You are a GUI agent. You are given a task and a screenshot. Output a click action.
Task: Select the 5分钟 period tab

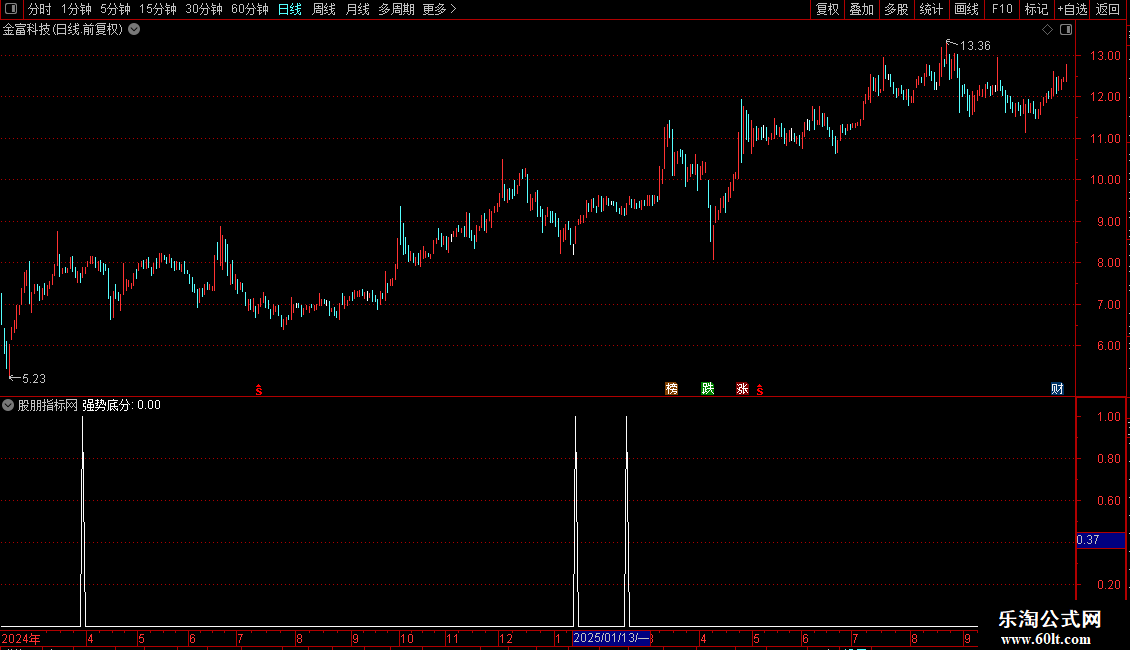pyautogui.click(x=115, y=9)
